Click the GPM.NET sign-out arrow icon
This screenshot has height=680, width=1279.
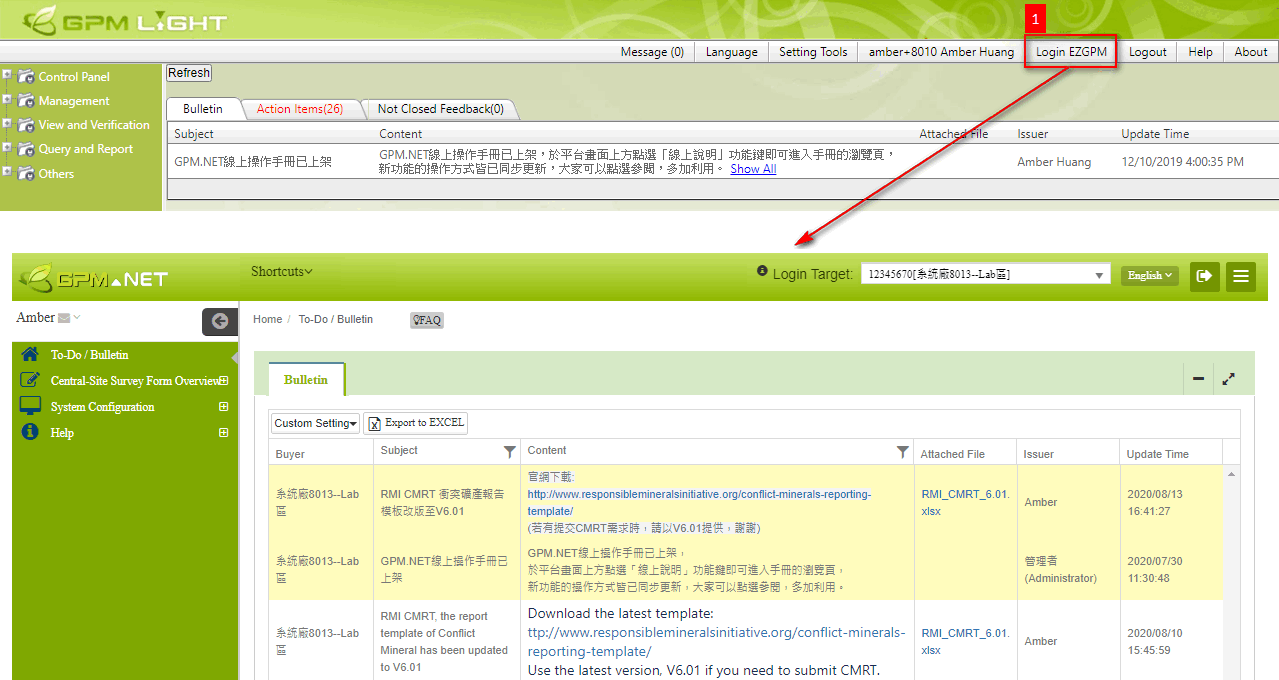pos(1205,275)
